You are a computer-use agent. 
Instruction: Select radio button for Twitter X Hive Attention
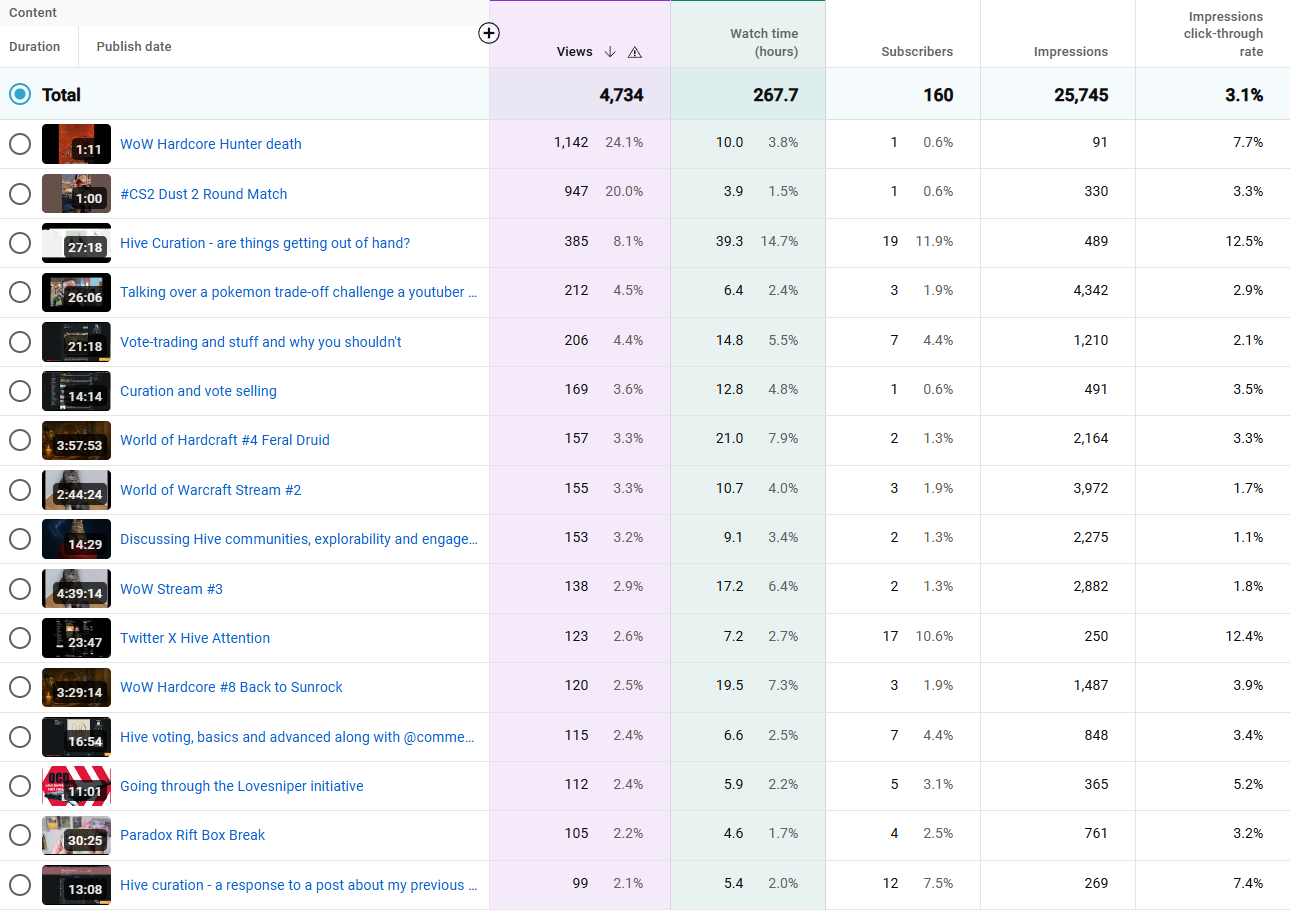click(x=20, y=638)
